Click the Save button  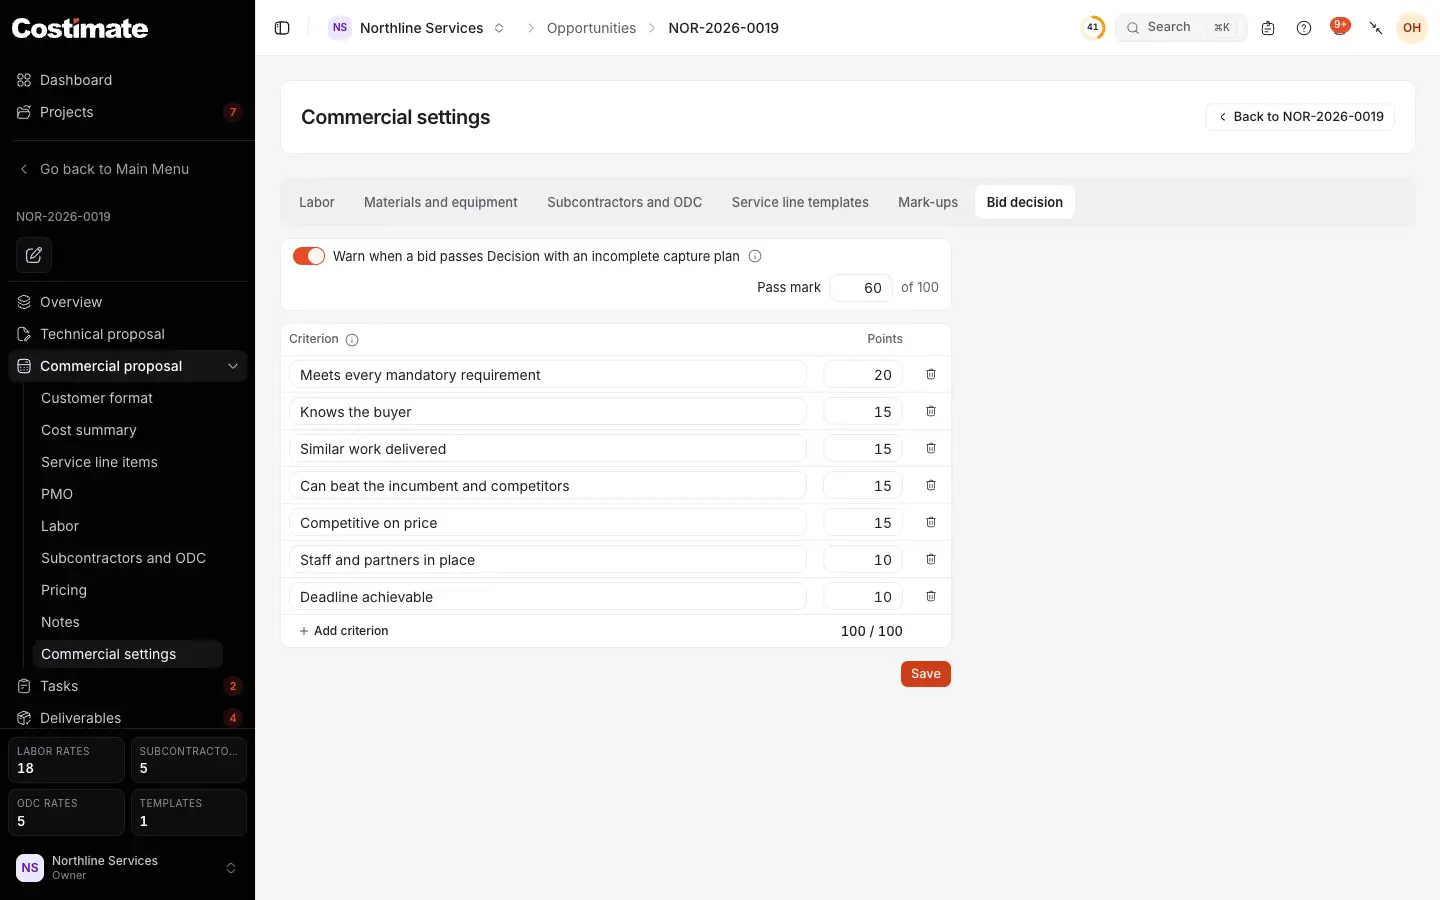click(926, 674)
